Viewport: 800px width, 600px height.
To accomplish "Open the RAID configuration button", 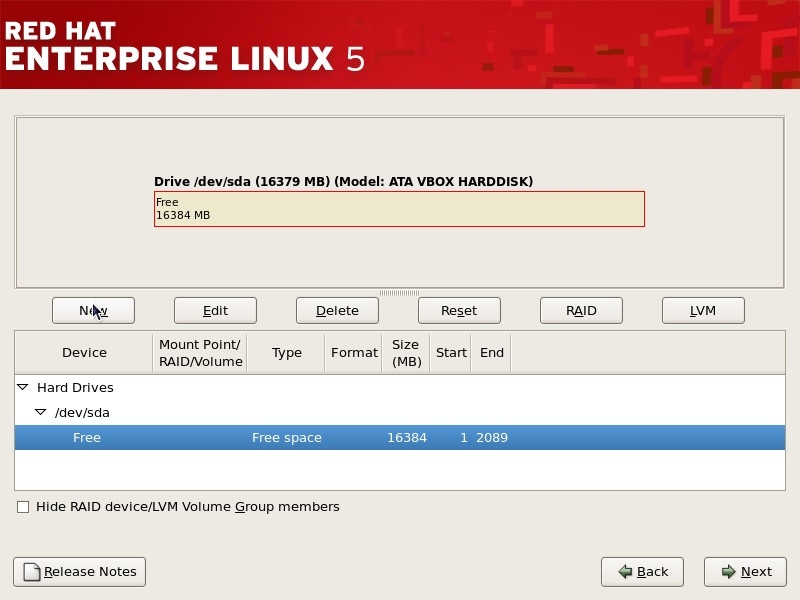I will (x=581, y=310).
